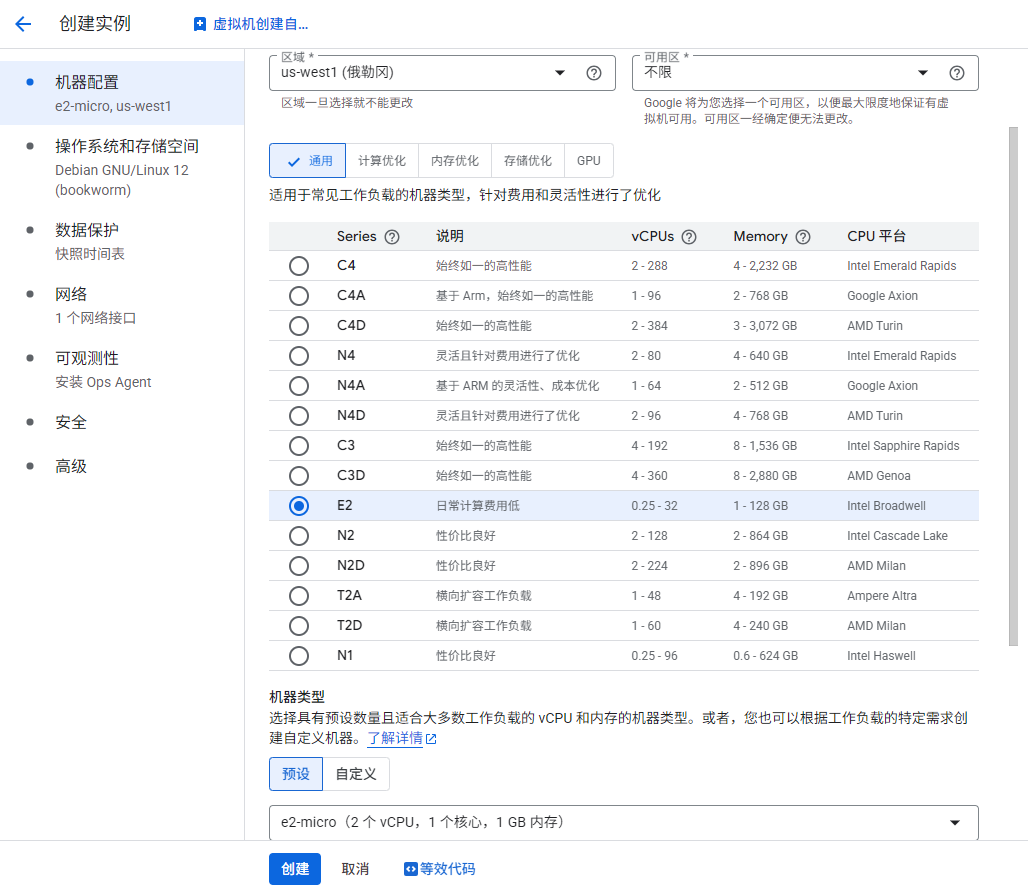This screenshot has height=885, width=1028.
Task: Select the N2D series radio button
Action: [298, 566]
